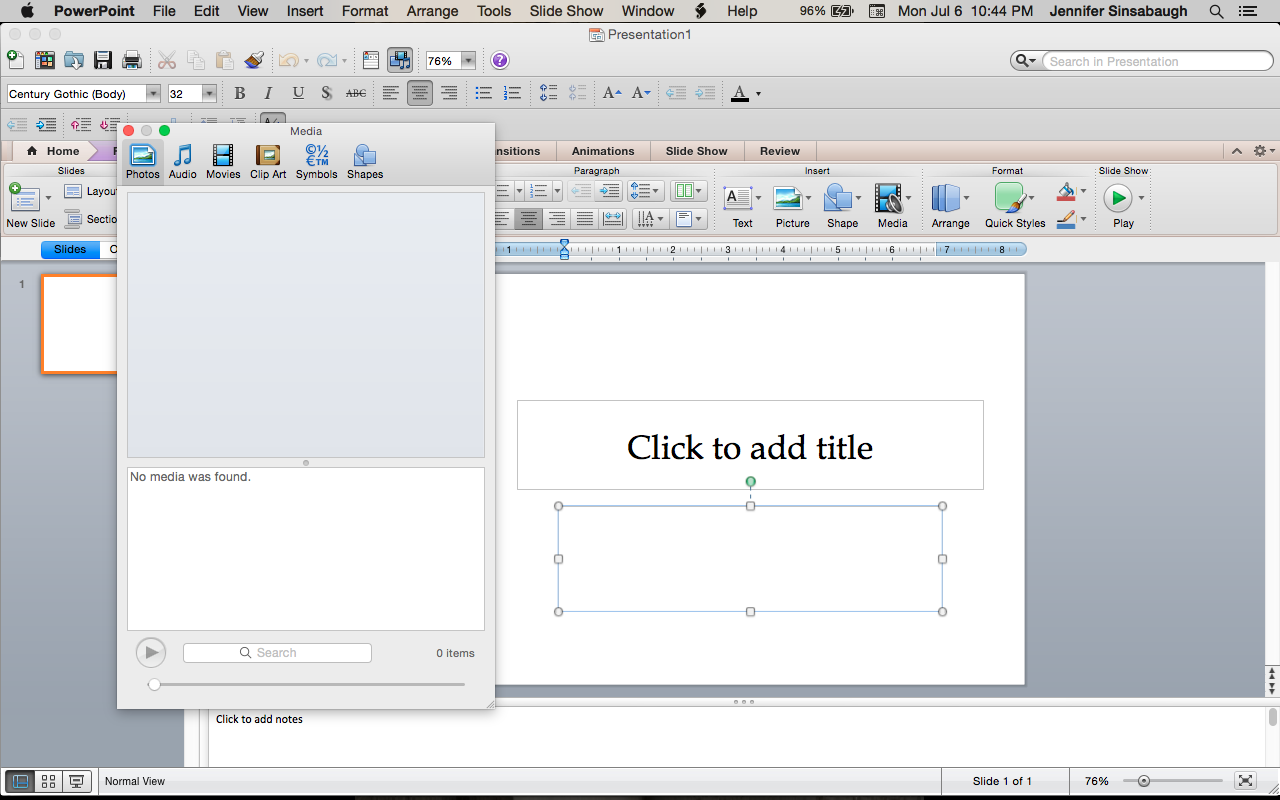Image resolution: width=1280 pixels, height=800 pixels.
Task: Adjust the Media window thumbnail size slider
Action: tap(154, 684)
